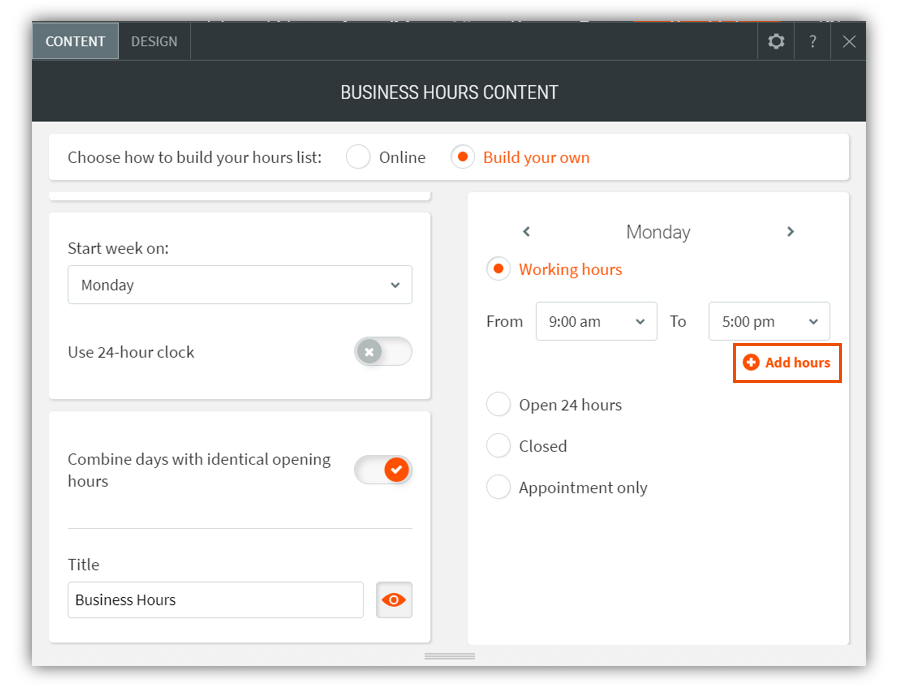Switch to the Design tab
Viewport: 901px width, 688px height.
pos(154,41)
